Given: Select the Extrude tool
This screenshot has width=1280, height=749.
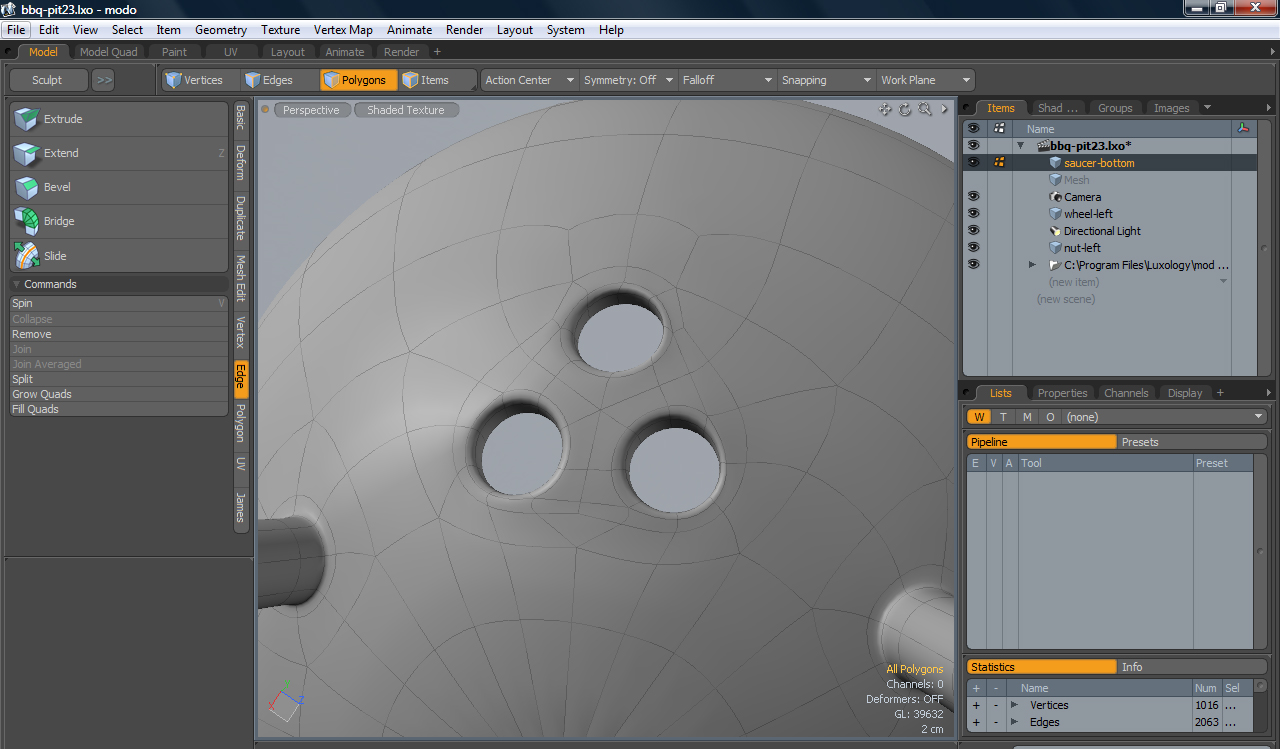Looking at the screenshot, I should pyautogui.click(x=119, y=119).
